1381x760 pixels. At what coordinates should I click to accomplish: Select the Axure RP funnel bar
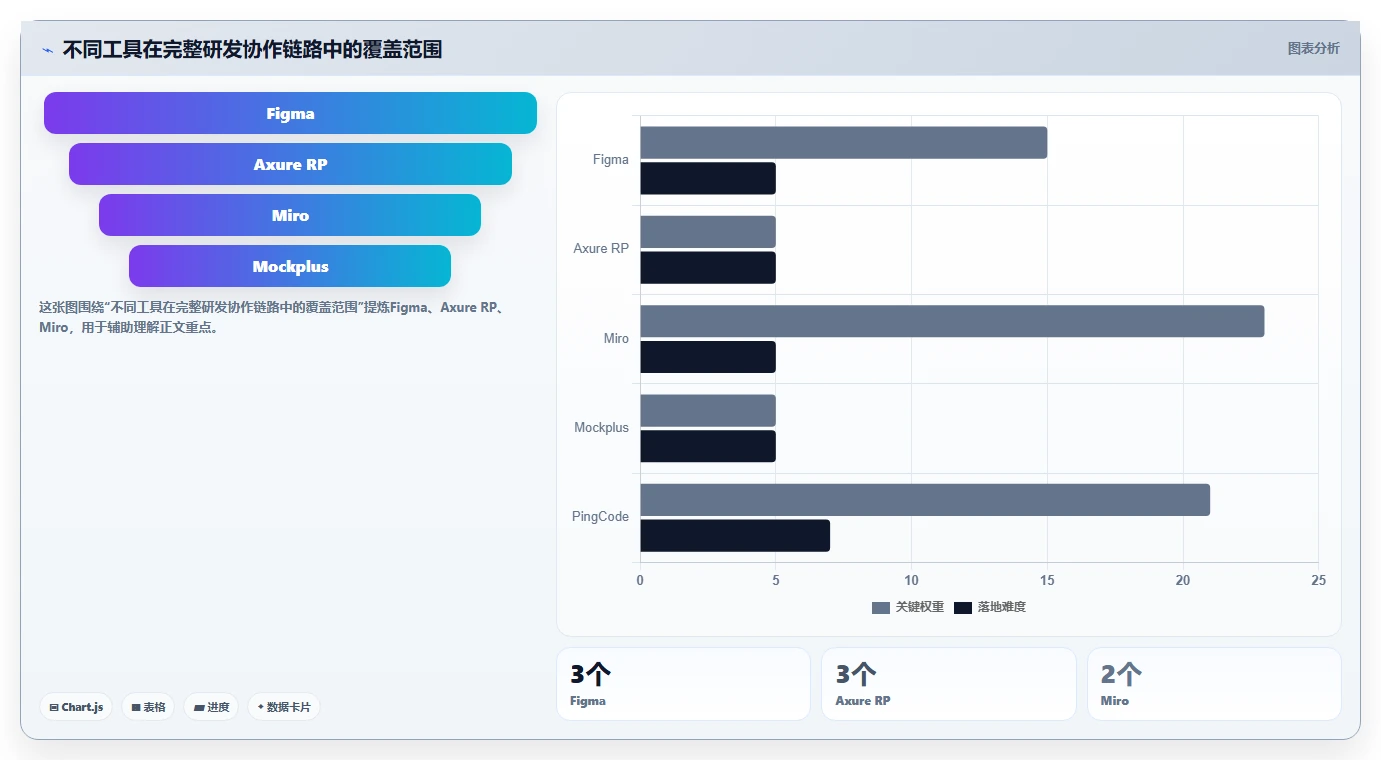coord(290,164)
